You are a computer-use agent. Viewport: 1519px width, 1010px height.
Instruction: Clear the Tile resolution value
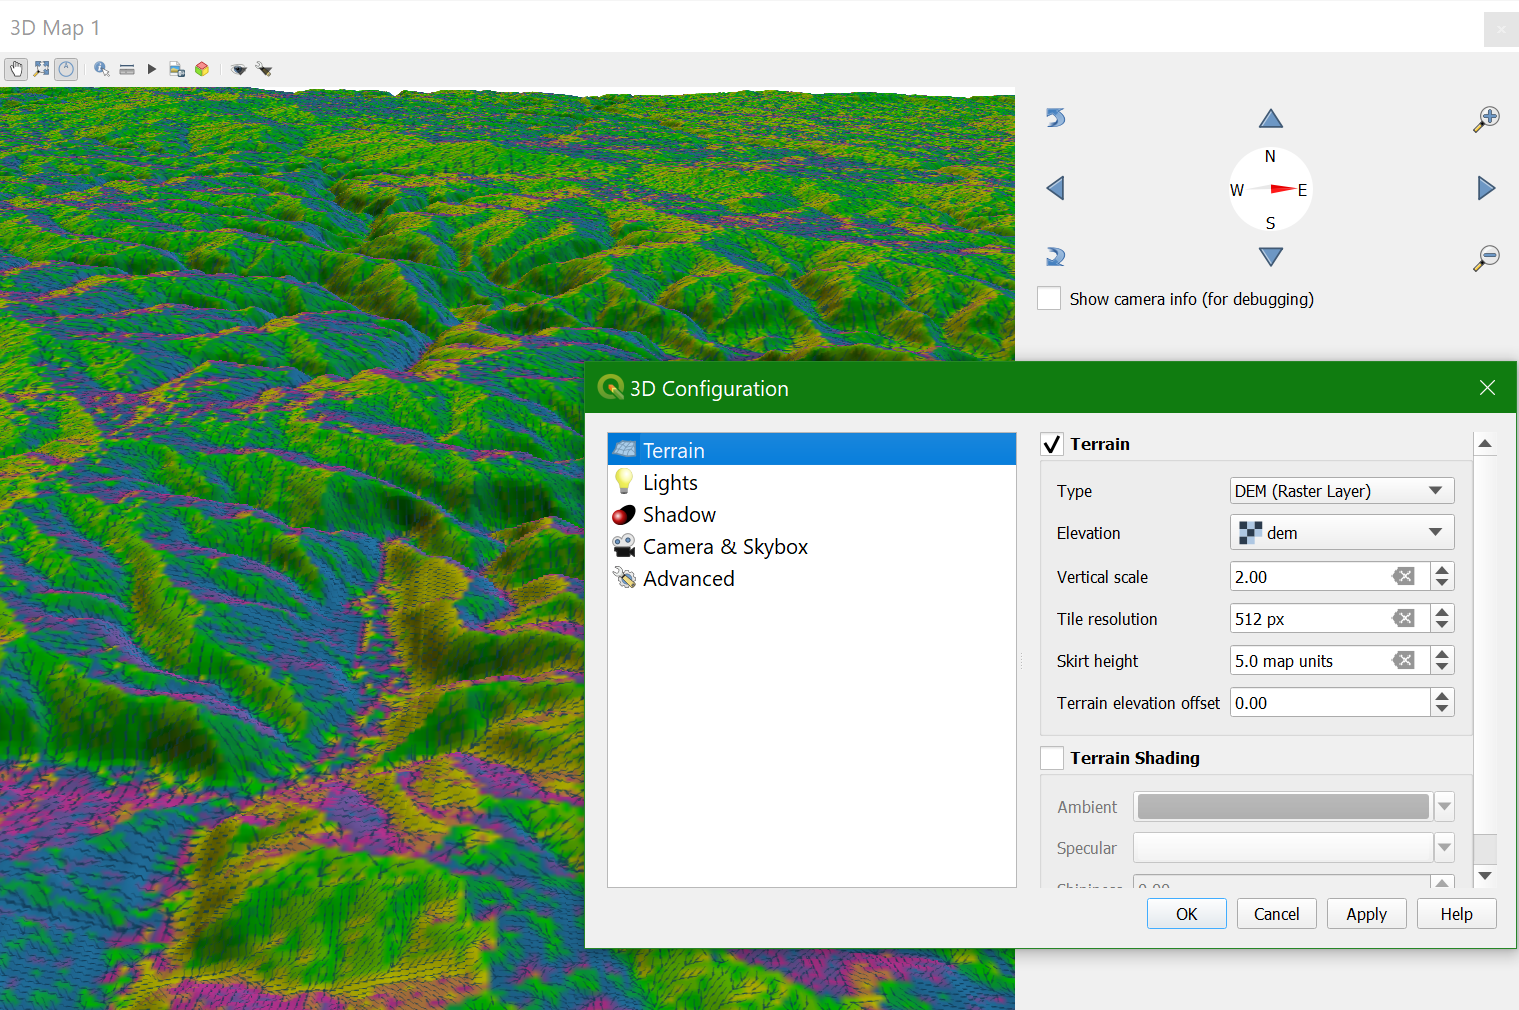coord(1404,618)
